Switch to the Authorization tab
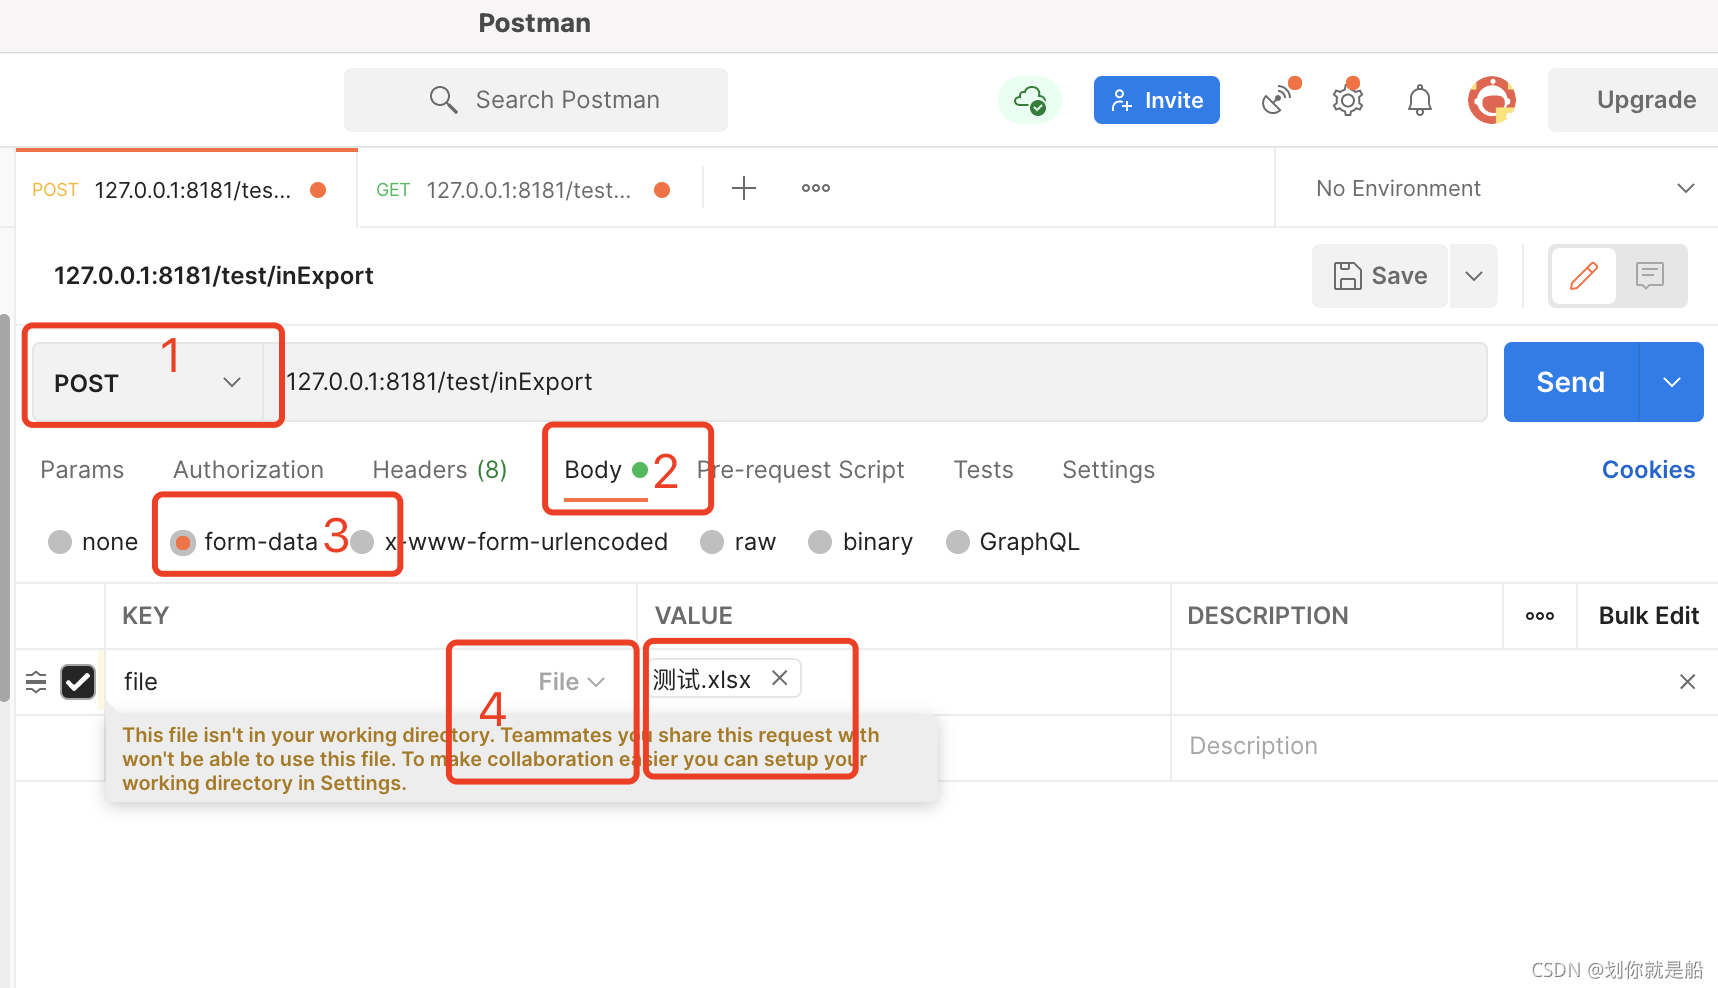Viewport: 1718px width, 988px height. tap(248, 470)
